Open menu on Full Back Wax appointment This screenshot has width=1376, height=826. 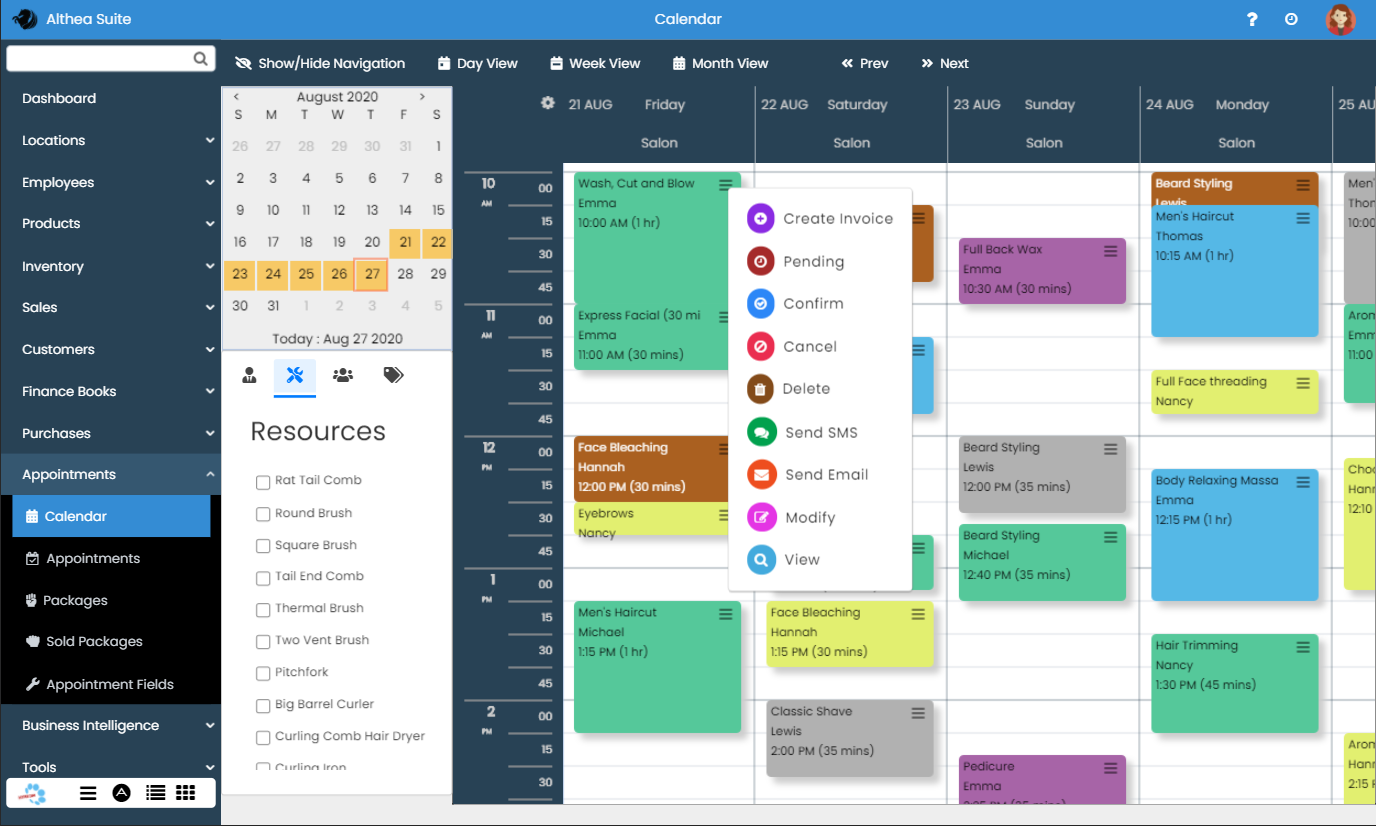[x=1110, y=251]
